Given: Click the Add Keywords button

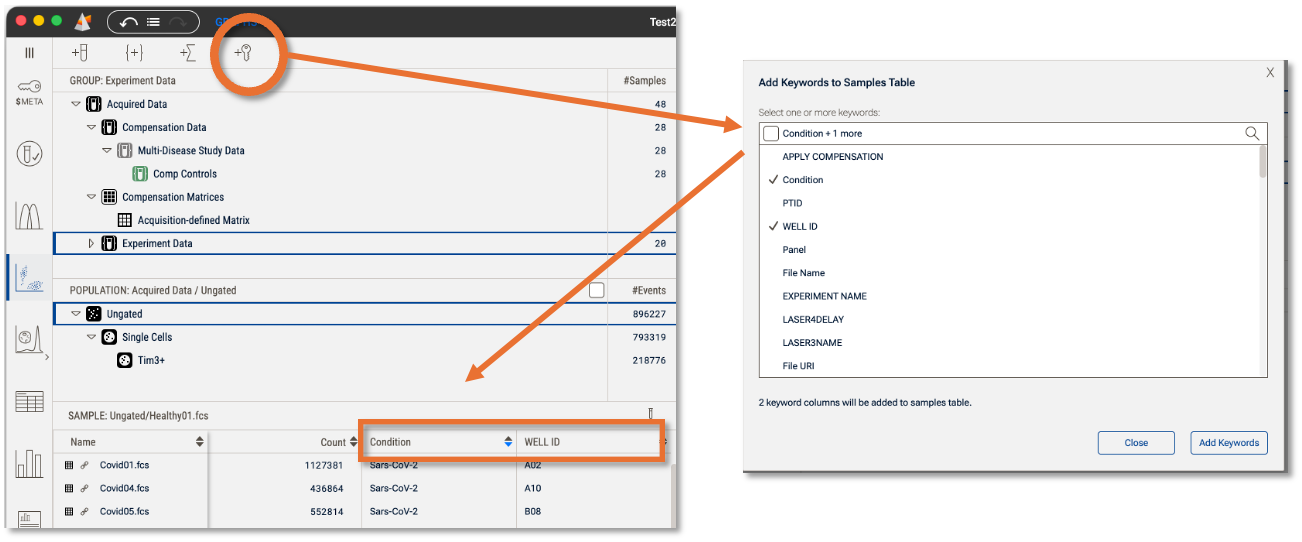Looking at the screenshot, I should [x=1229, y=443].
